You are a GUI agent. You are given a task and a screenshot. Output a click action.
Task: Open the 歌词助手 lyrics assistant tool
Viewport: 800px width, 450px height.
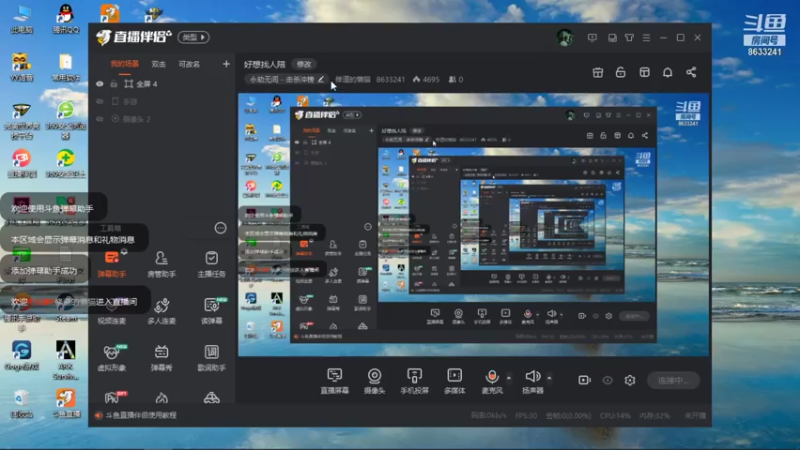point(211,358)
